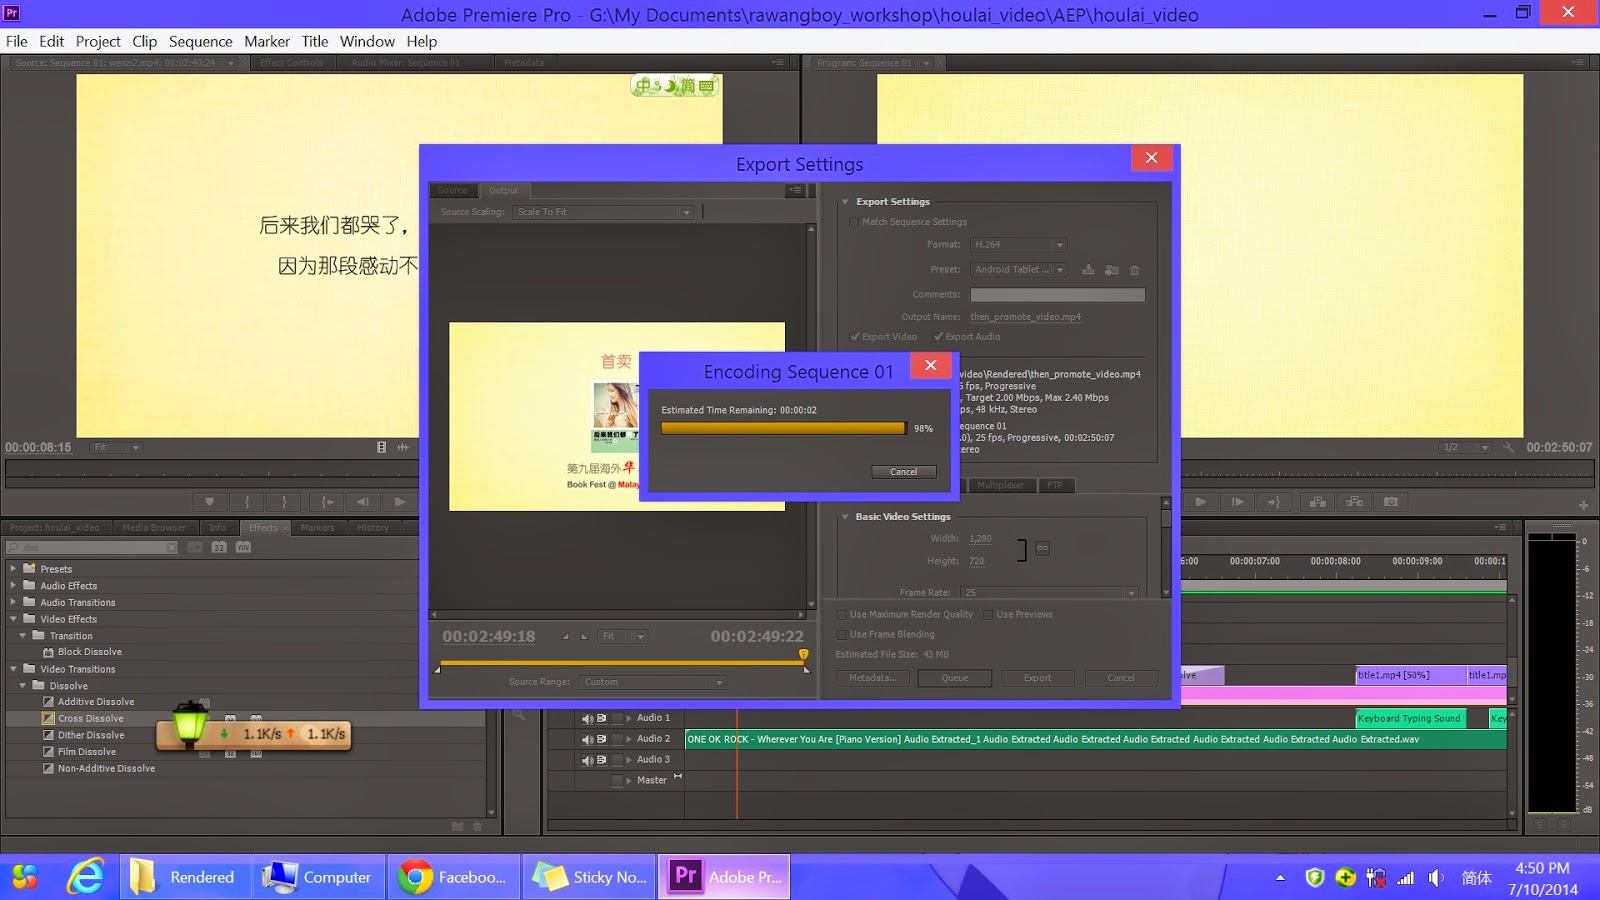Click the Play button in Program monitor

click(1201, 502)
